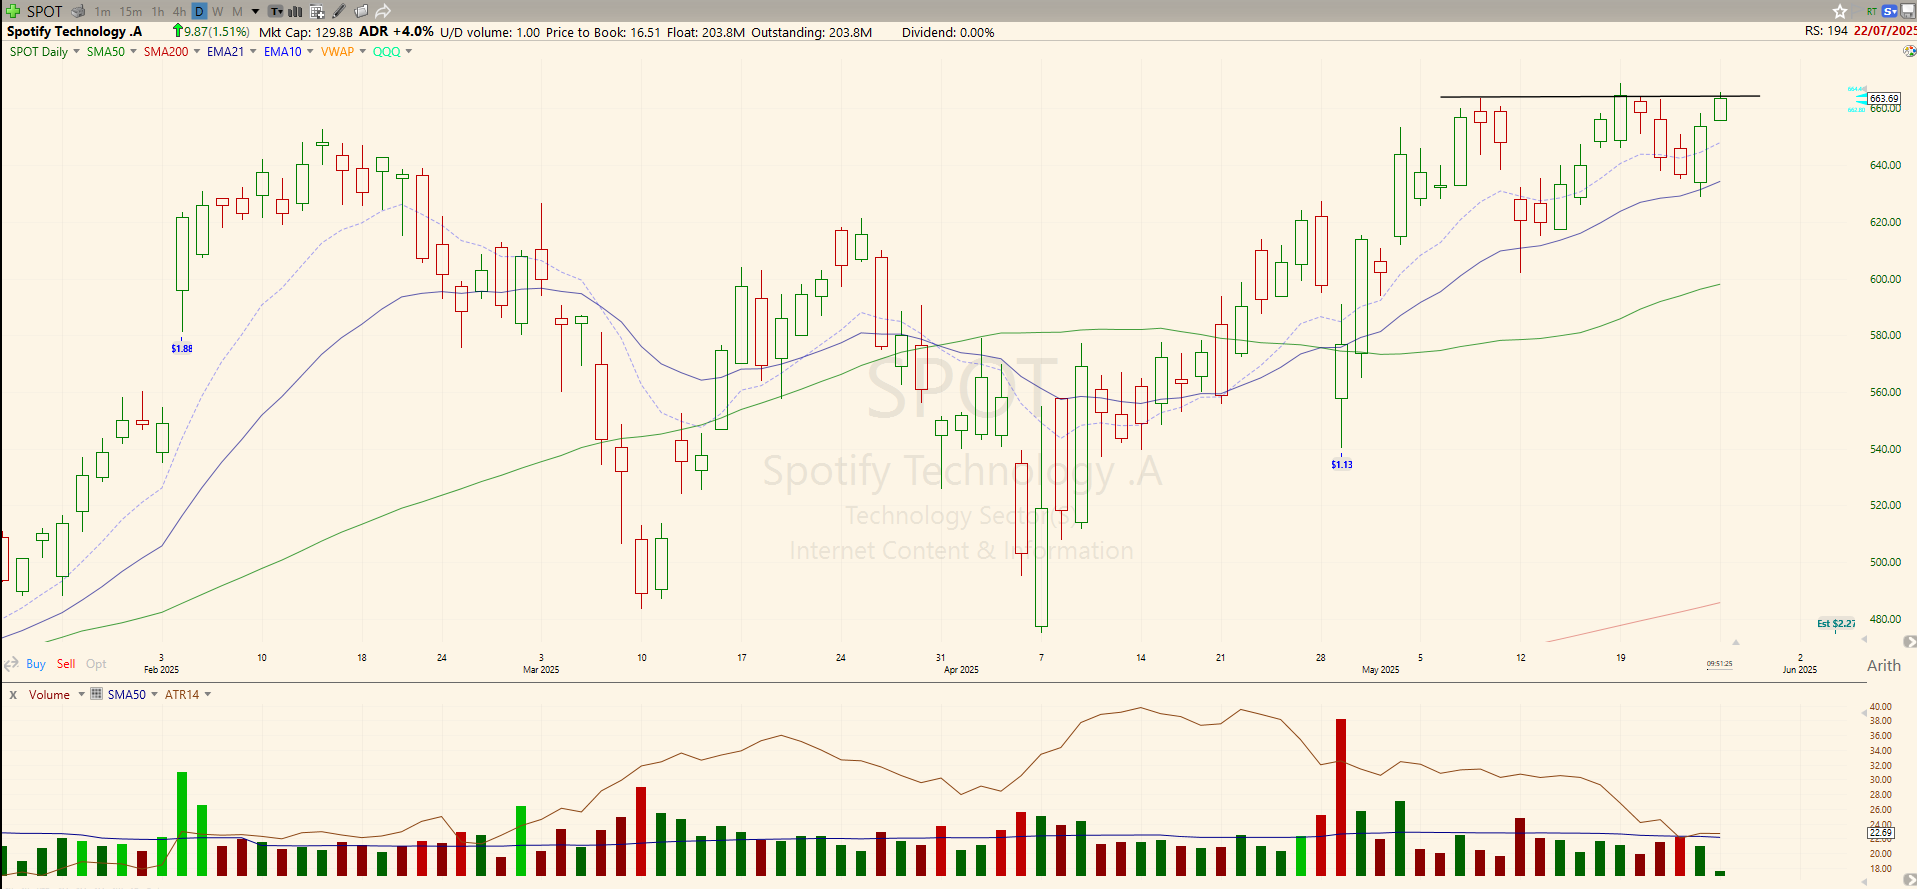1917x889 pixels.
Task: Click the notes pages icon
Action: (361, 11)
